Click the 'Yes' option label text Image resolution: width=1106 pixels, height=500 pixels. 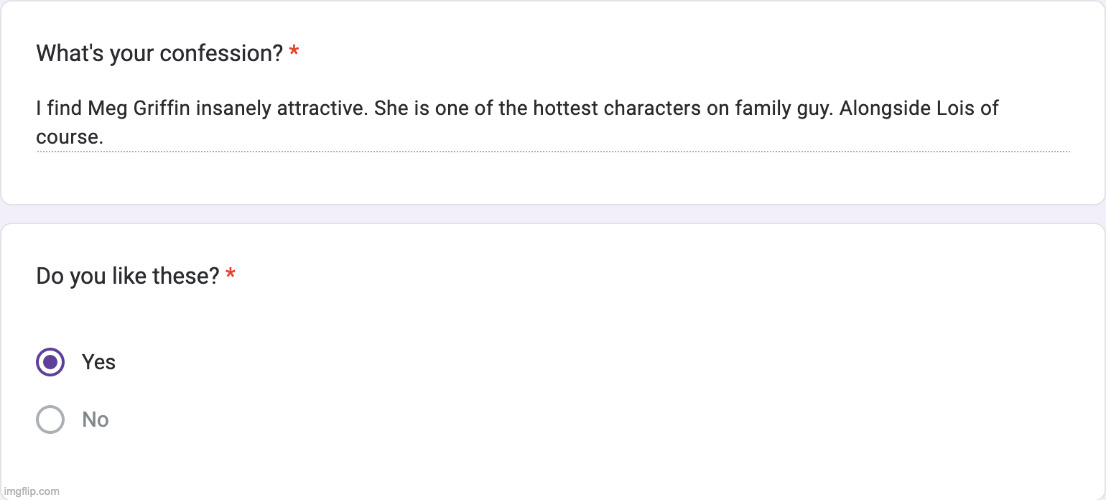pos(99,362)
